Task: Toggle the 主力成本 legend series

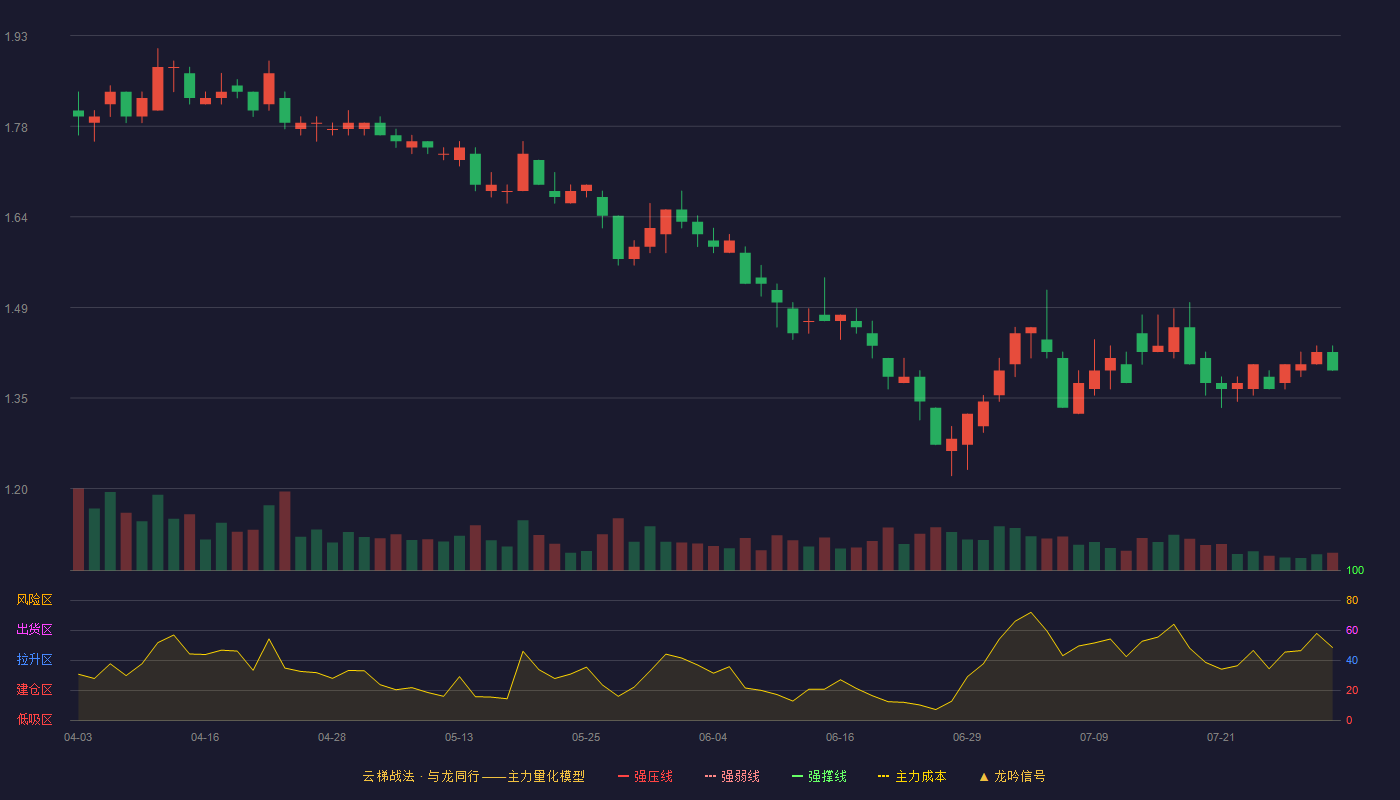Action: (912, 776)
